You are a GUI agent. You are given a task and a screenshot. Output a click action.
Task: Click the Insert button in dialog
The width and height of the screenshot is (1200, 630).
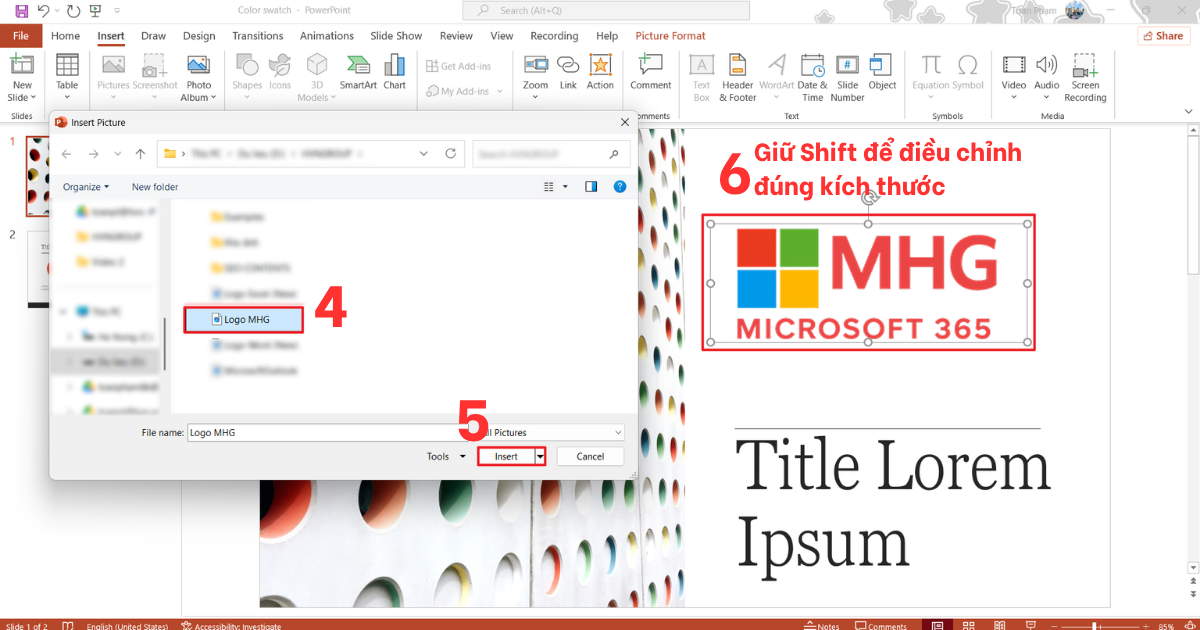(506, 456)
